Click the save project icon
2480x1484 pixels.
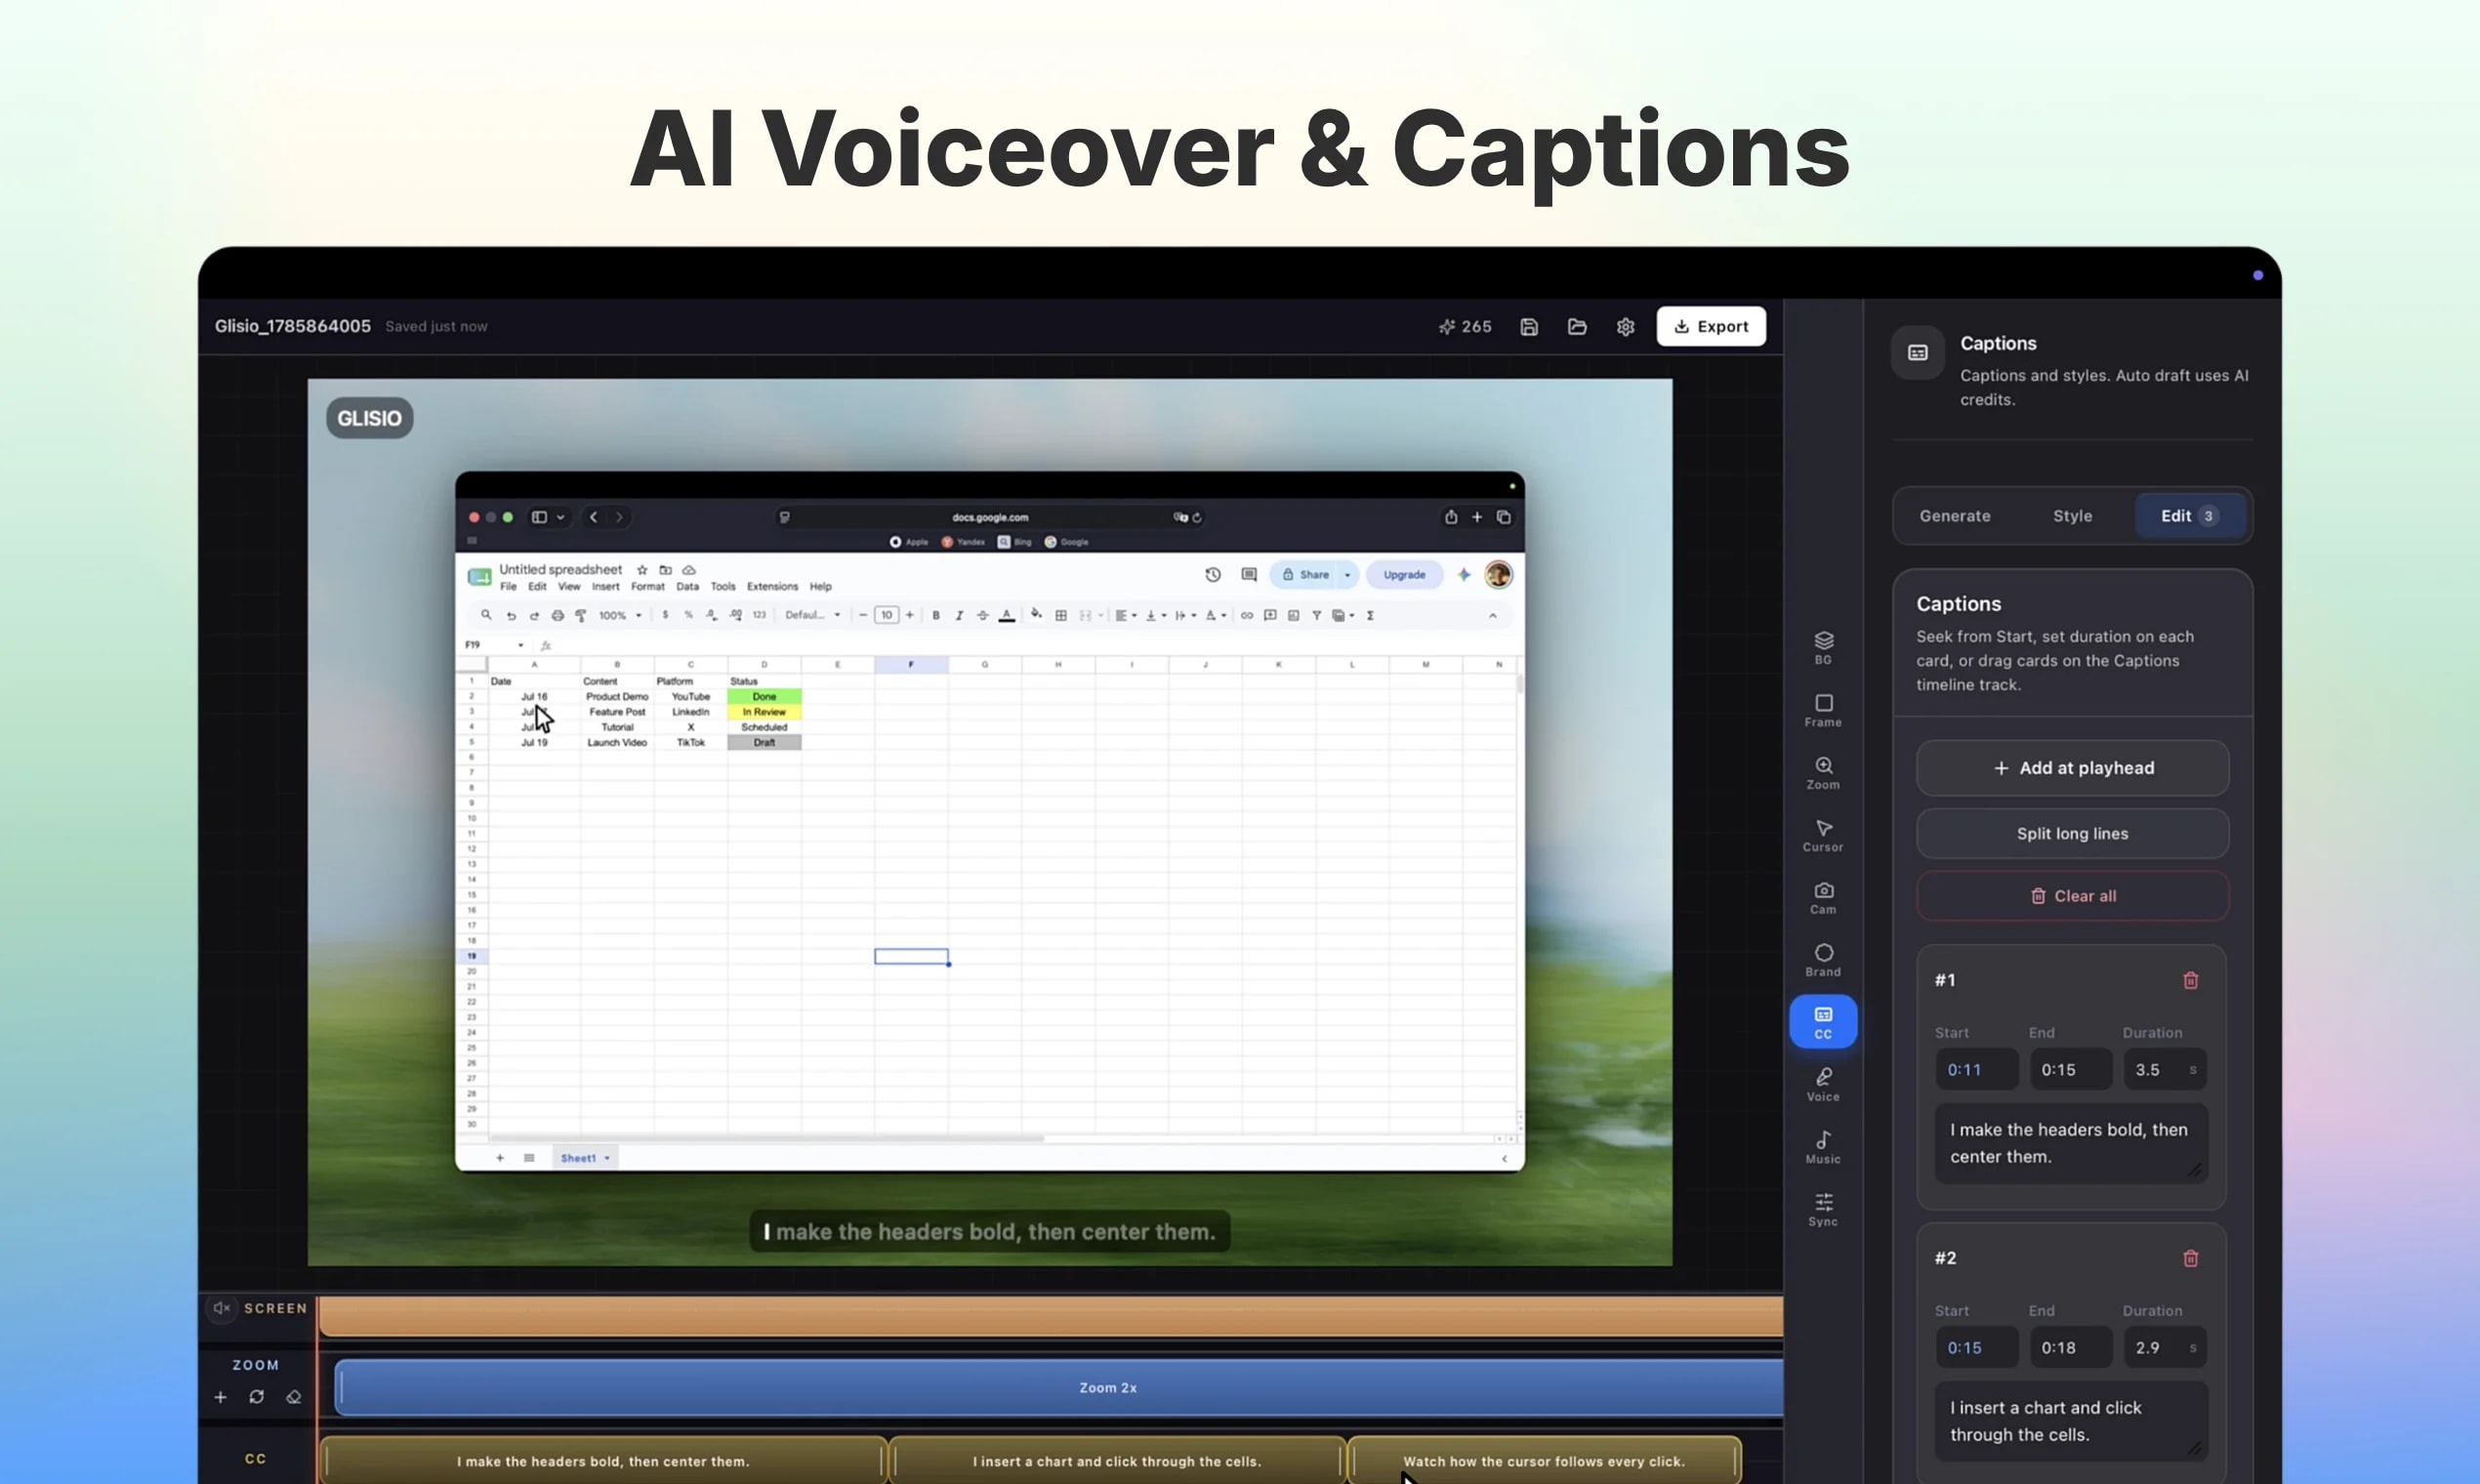tap(1529, 326)
